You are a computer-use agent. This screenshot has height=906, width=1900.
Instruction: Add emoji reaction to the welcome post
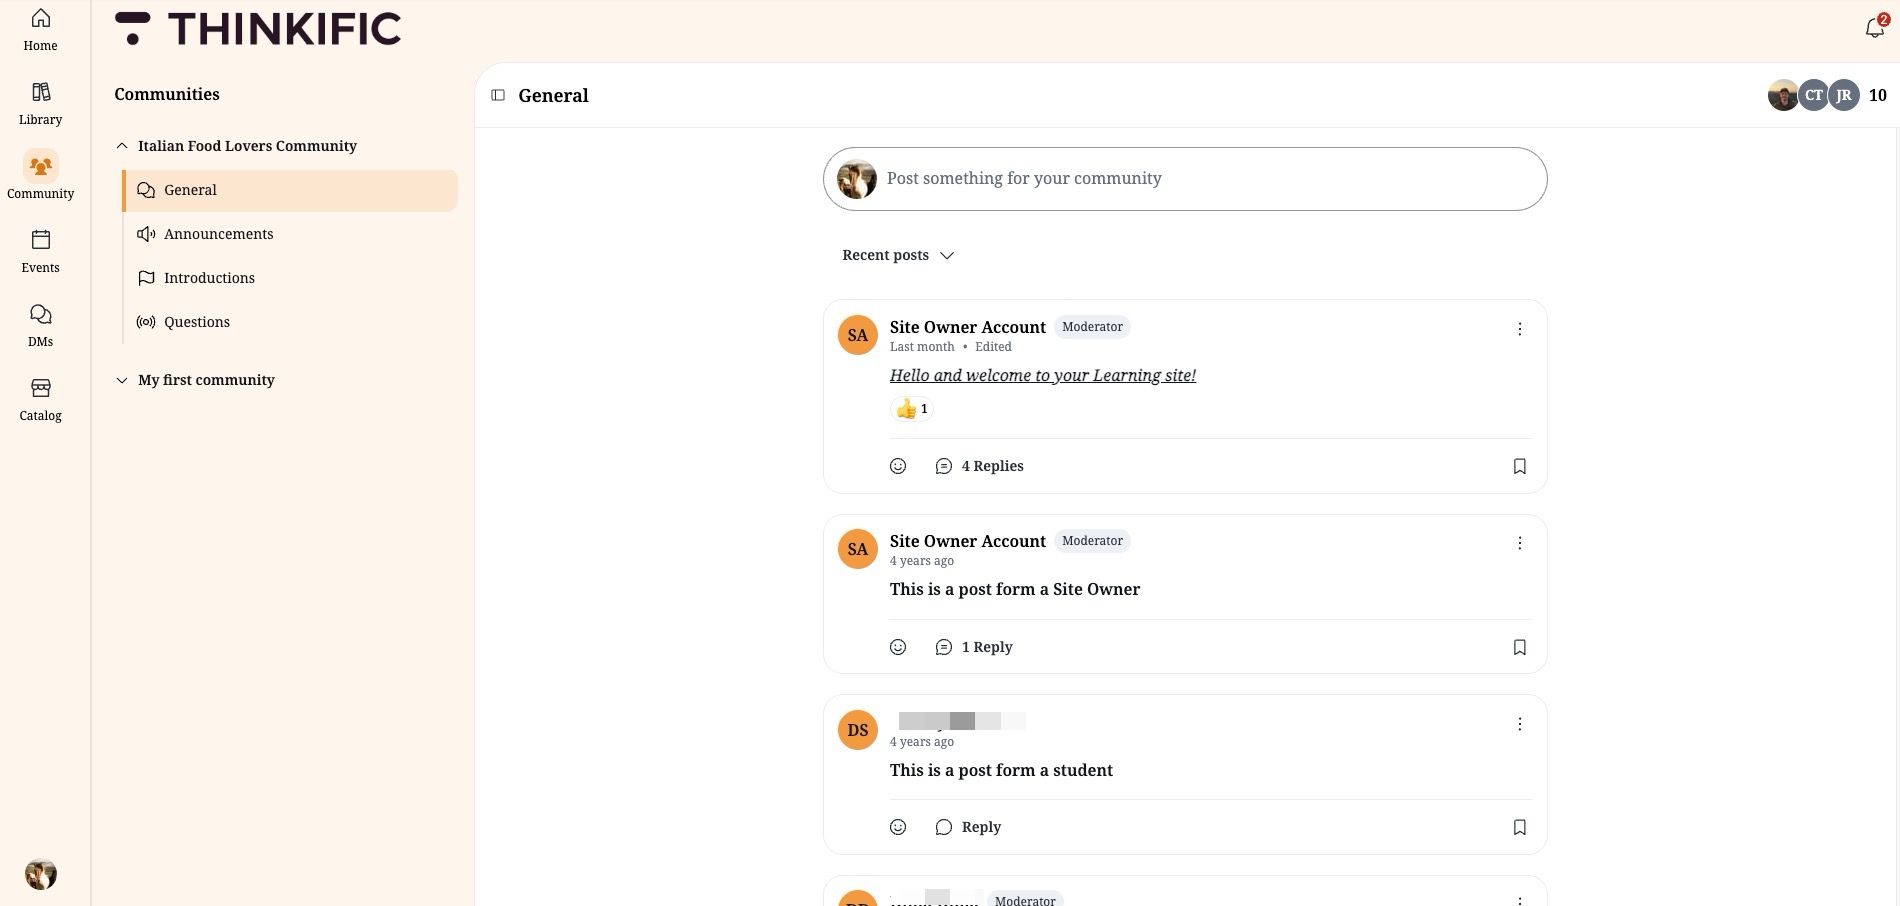tap(898, 466)
